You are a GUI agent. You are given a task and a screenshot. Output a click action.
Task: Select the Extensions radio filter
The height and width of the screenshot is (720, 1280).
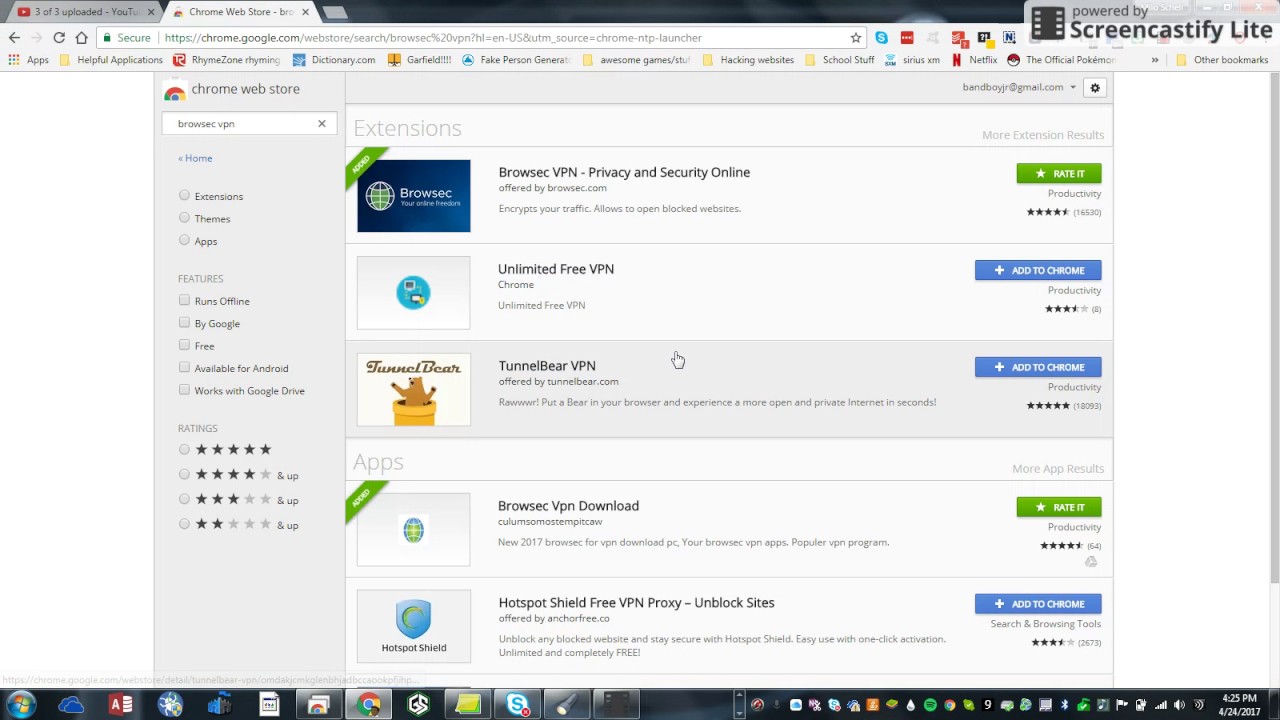pos(184,196)
